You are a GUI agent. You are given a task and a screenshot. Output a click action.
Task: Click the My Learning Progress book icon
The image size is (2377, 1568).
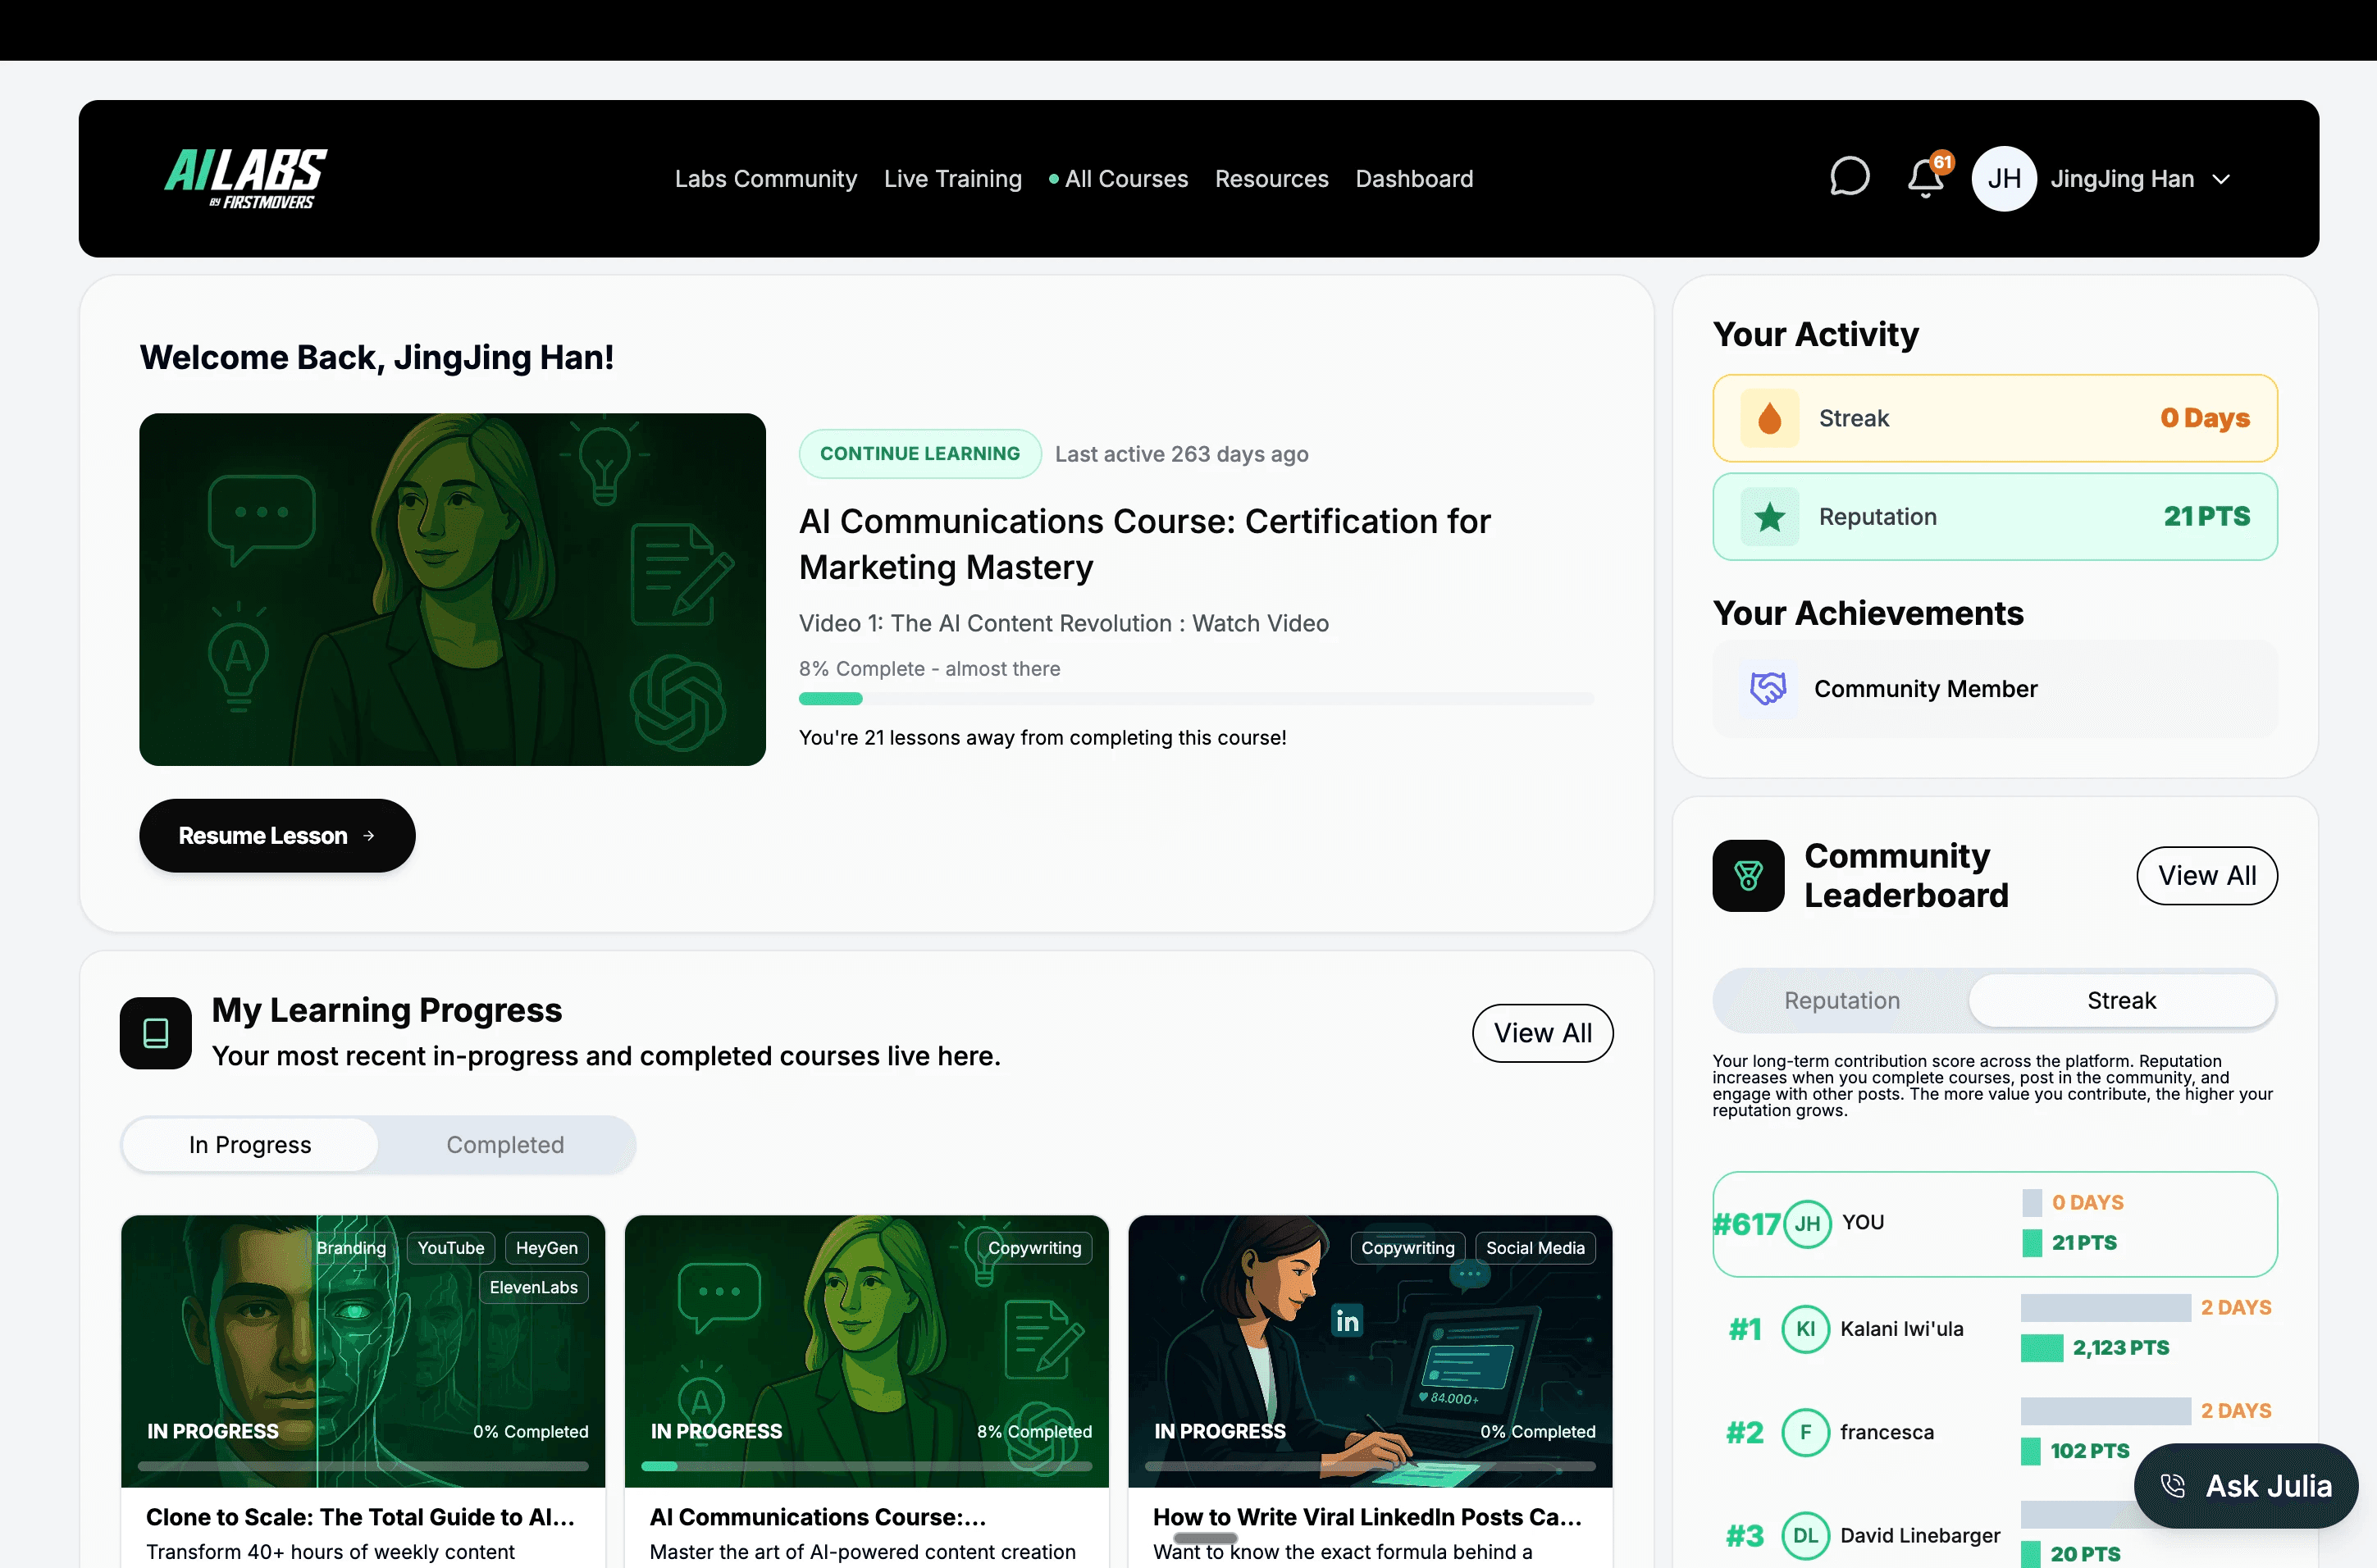click(x=156, y=1033)
